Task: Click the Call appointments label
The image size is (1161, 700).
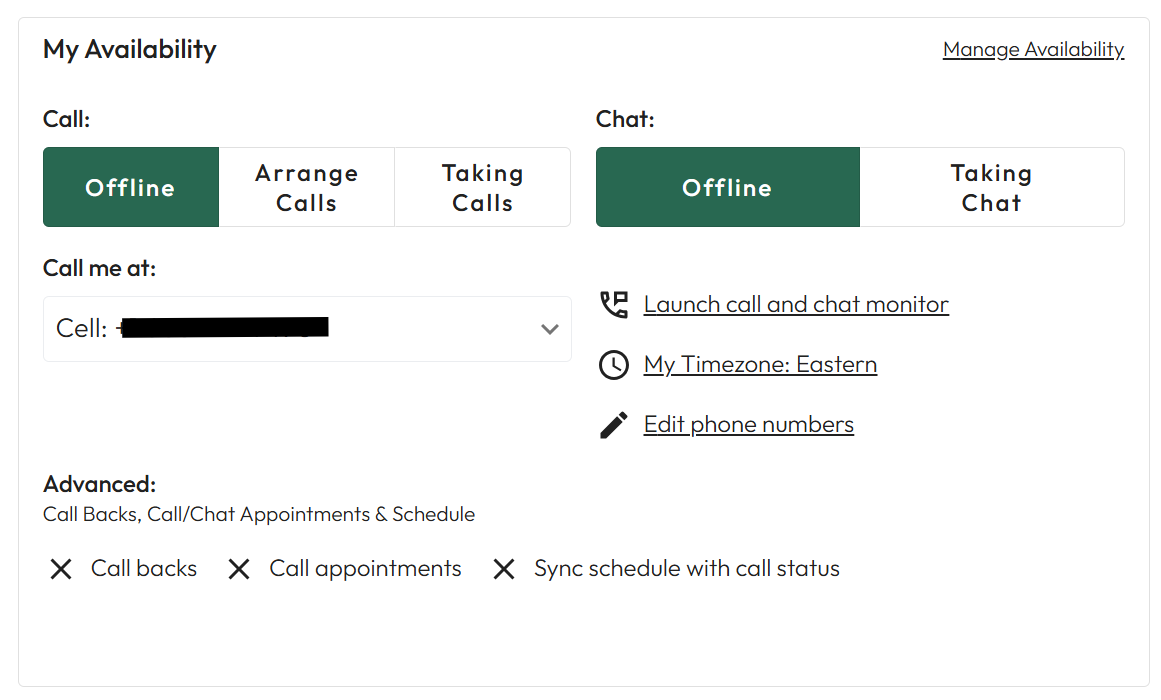Action: (365, 569)
